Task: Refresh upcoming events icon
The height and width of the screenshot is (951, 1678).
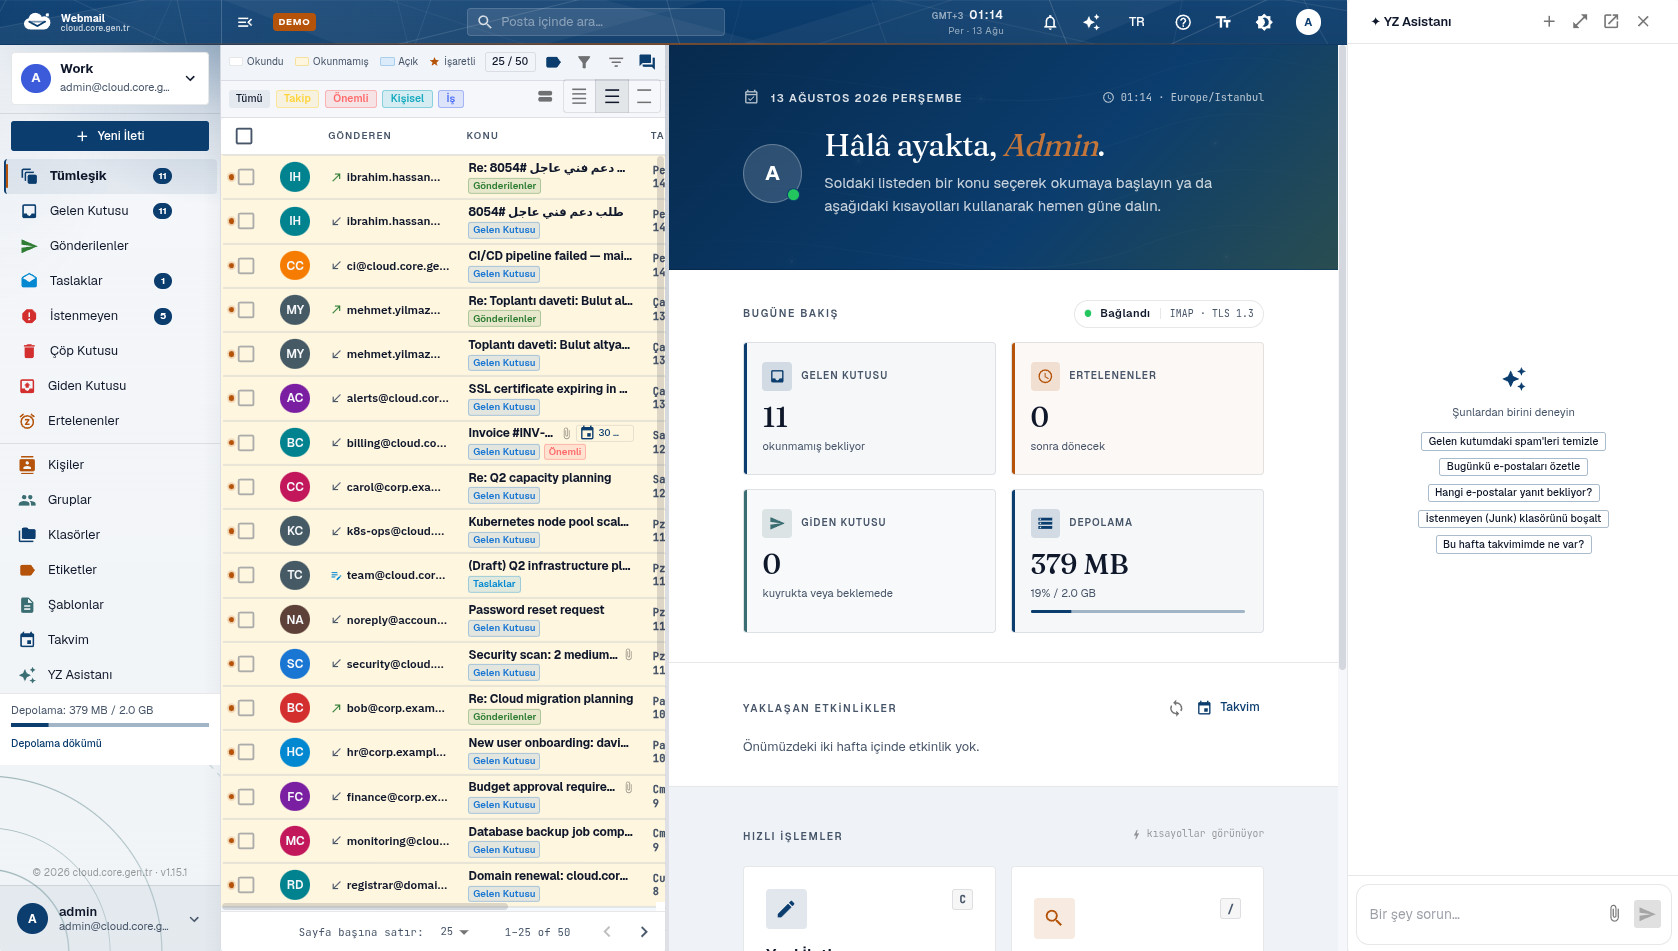Action: click(1176, 708)
